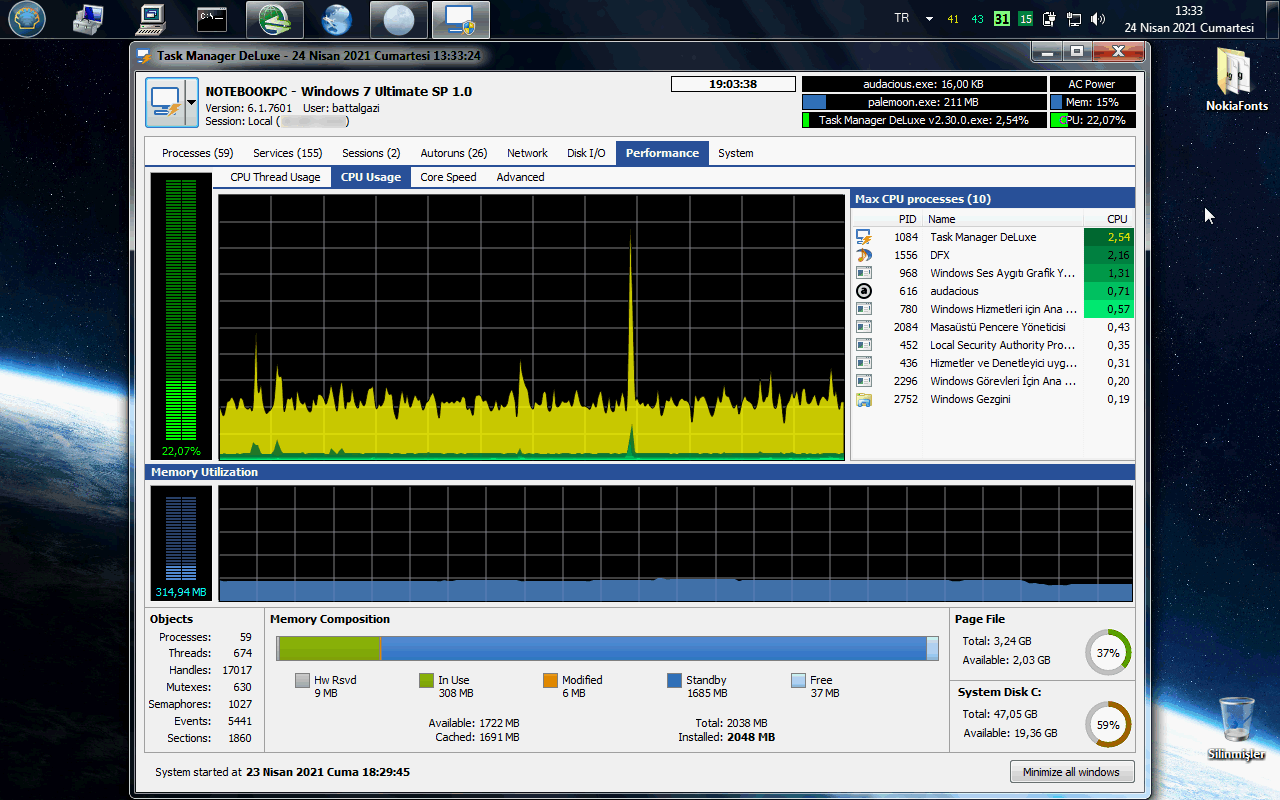Select the Performance tab
Image resolution: width=1280 pixels, height=800 pixels.
(662, 153)
